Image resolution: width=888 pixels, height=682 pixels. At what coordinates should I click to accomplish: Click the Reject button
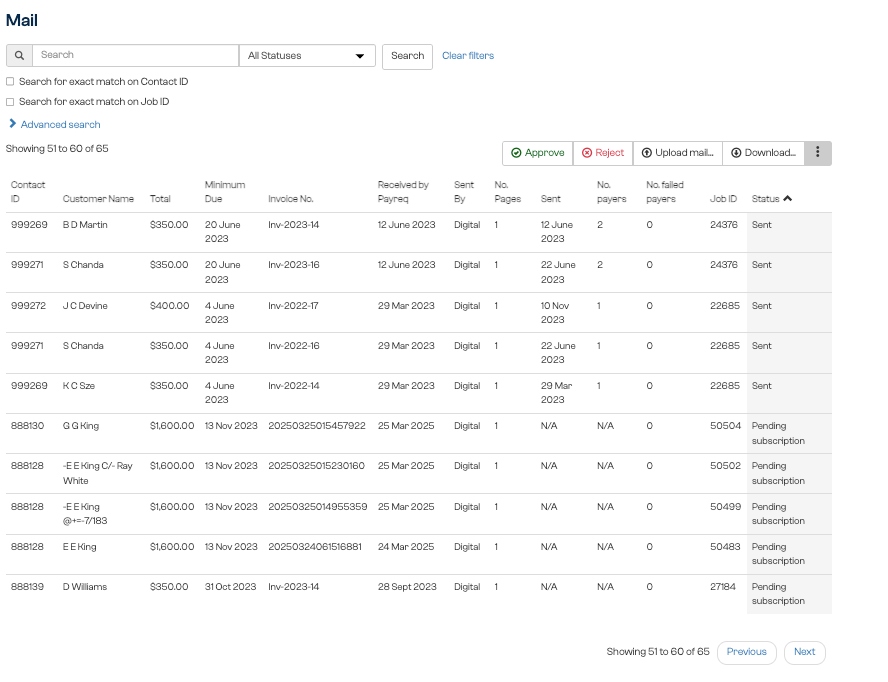click(x=603, y=153)
